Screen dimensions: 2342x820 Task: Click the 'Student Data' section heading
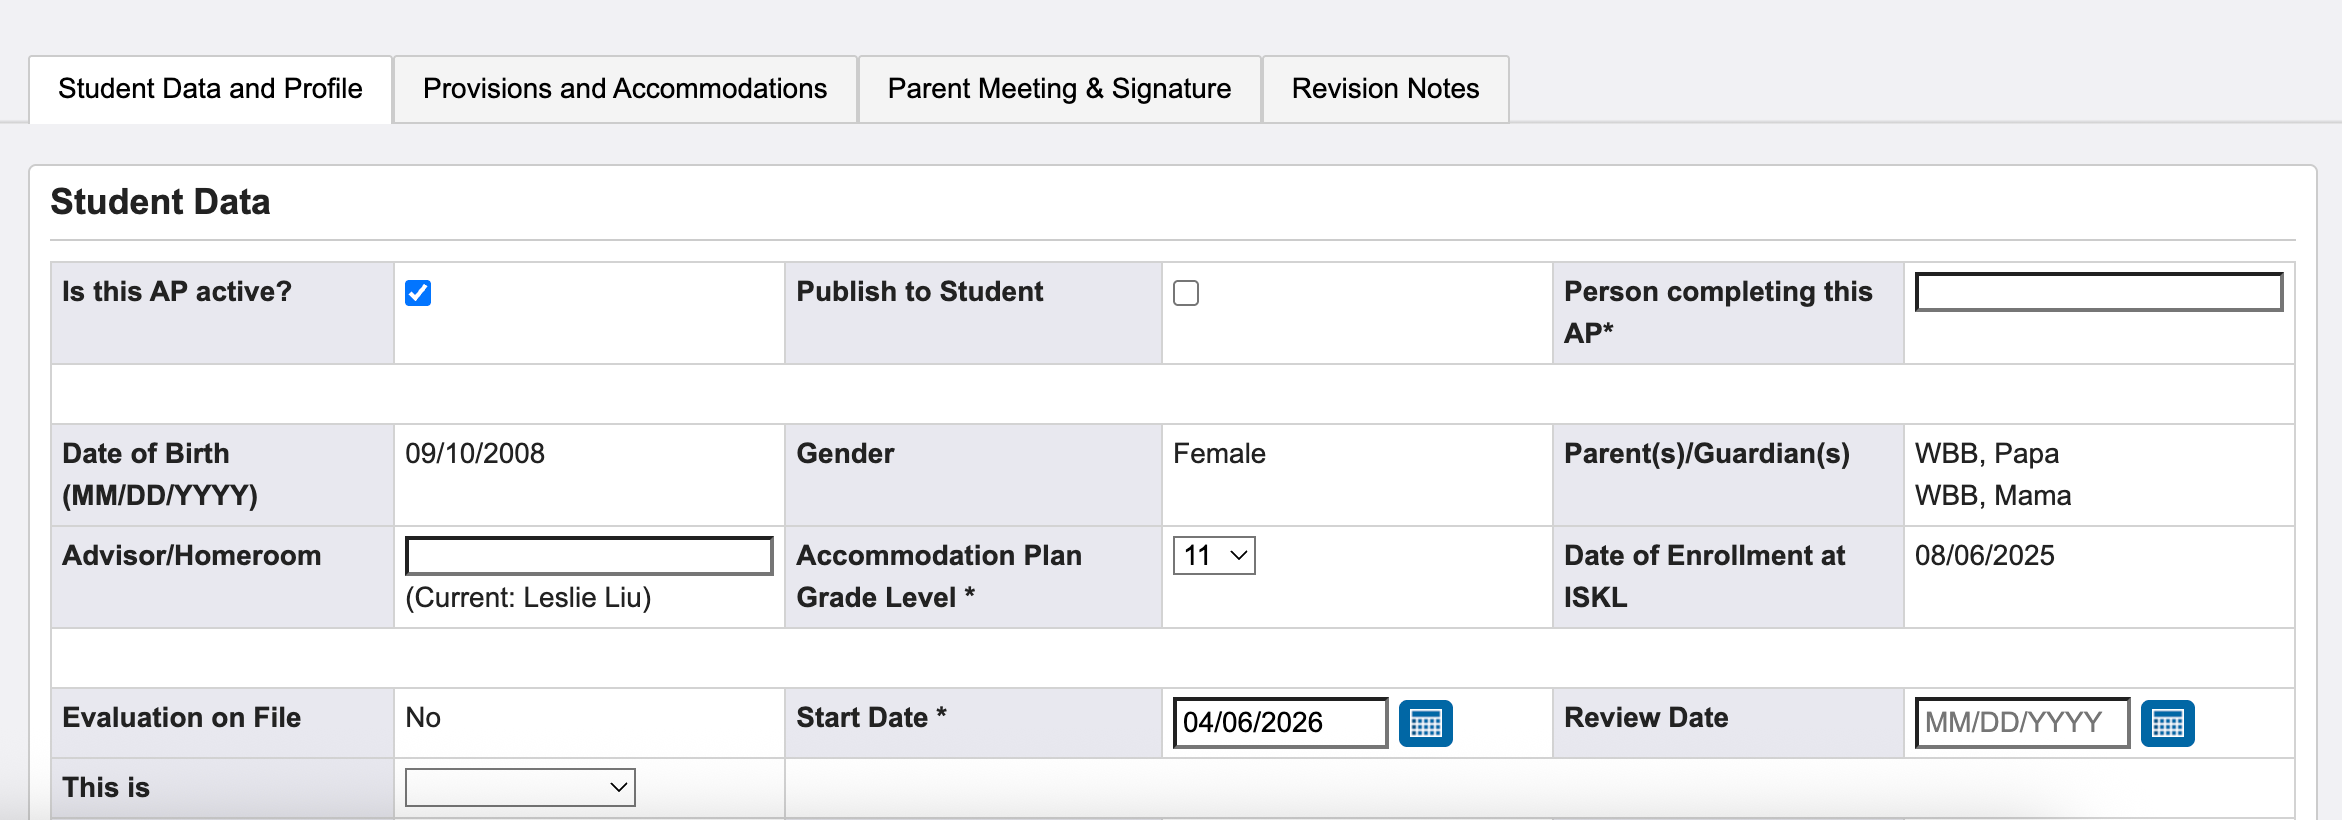click(160, 202)
